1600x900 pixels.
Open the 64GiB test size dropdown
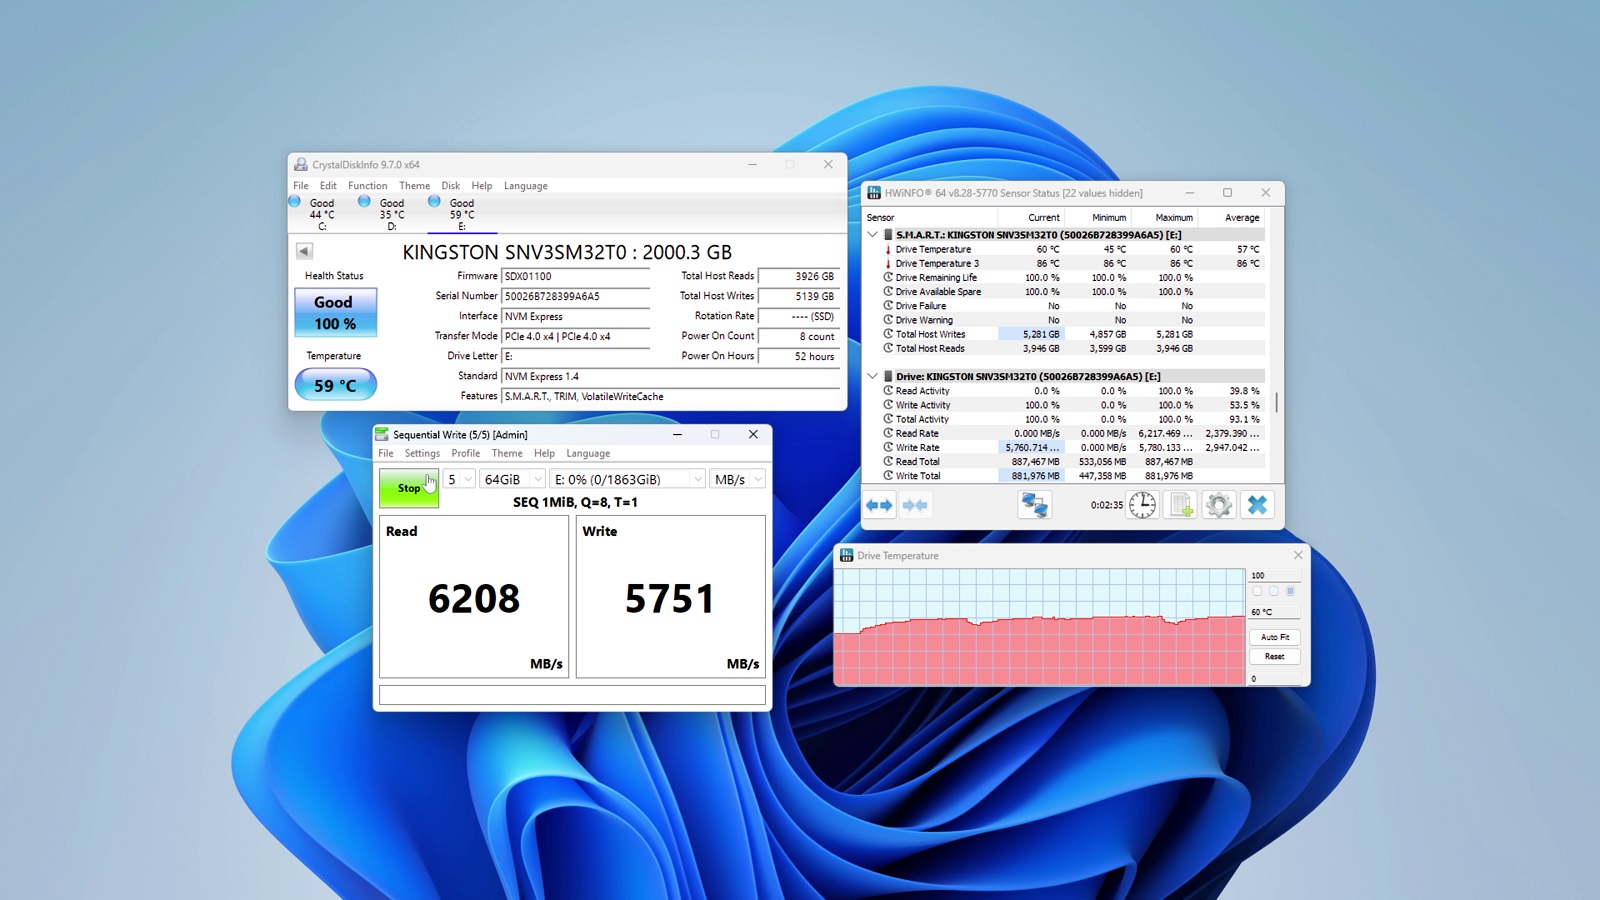(x=512, y=480)
